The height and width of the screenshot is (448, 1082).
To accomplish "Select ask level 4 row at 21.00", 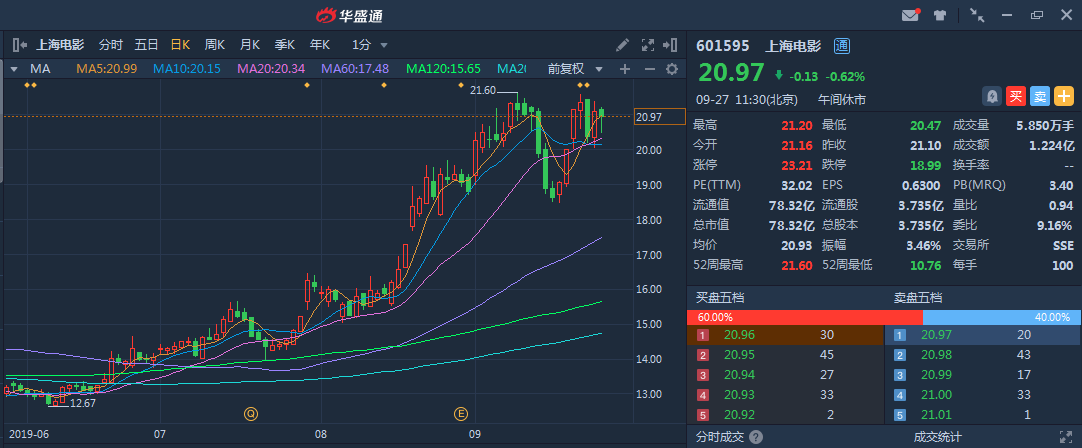I will [x=983, y=396].
